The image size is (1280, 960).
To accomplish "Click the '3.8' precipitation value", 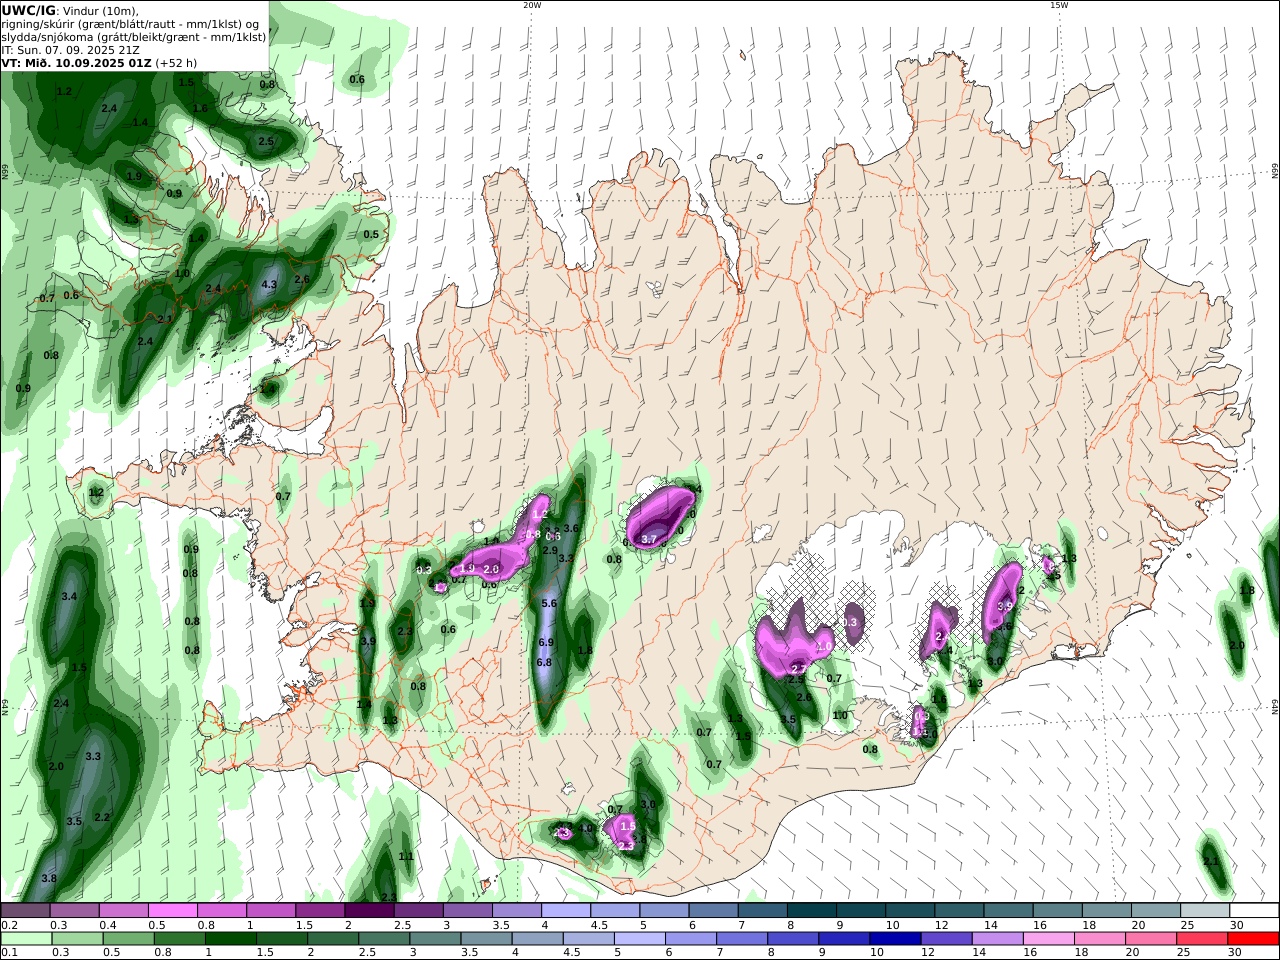I will tap(49, 878).
